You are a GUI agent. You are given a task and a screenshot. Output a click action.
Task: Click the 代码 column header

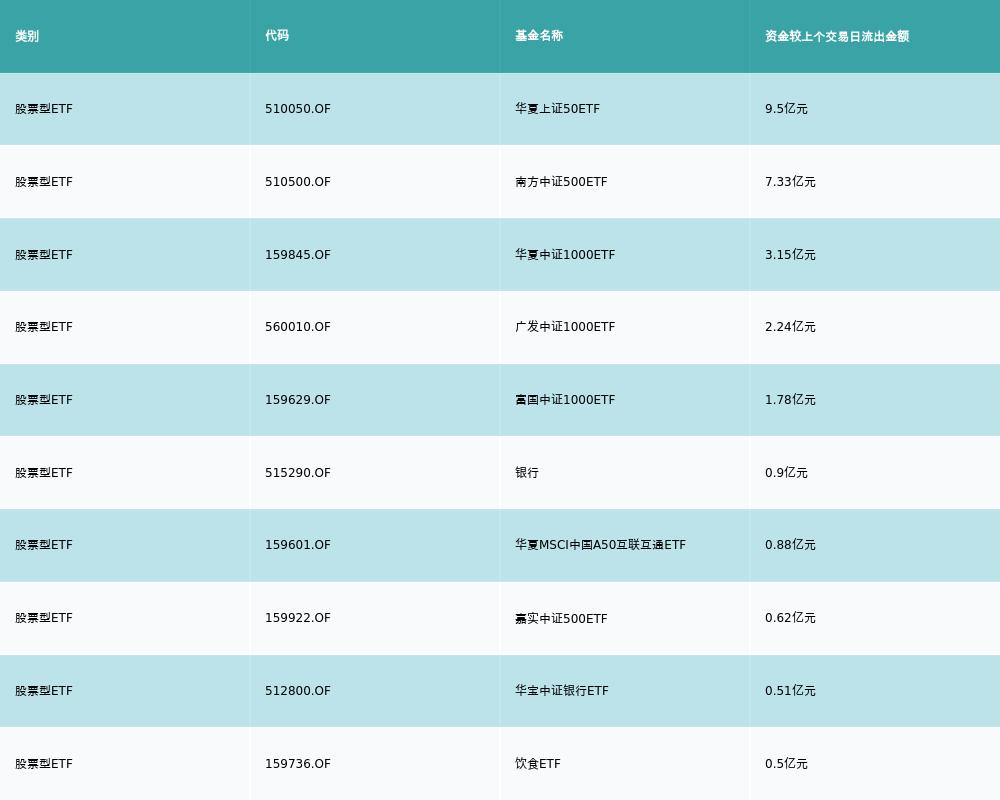coord(277,36)
